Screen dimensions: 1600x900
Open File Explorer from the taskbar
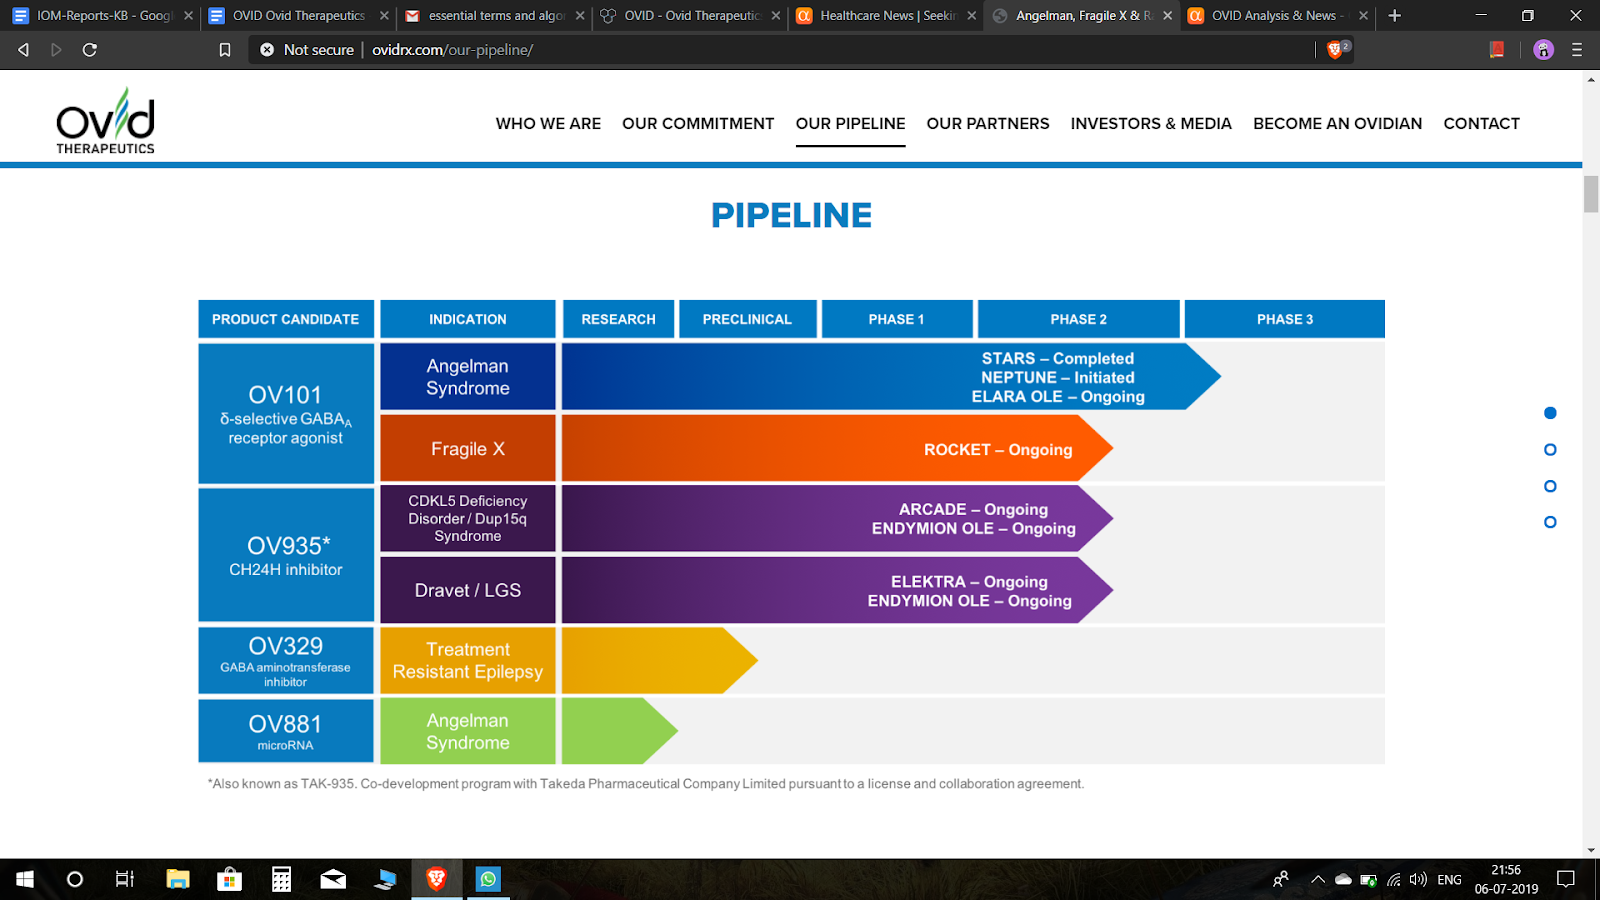178,879
